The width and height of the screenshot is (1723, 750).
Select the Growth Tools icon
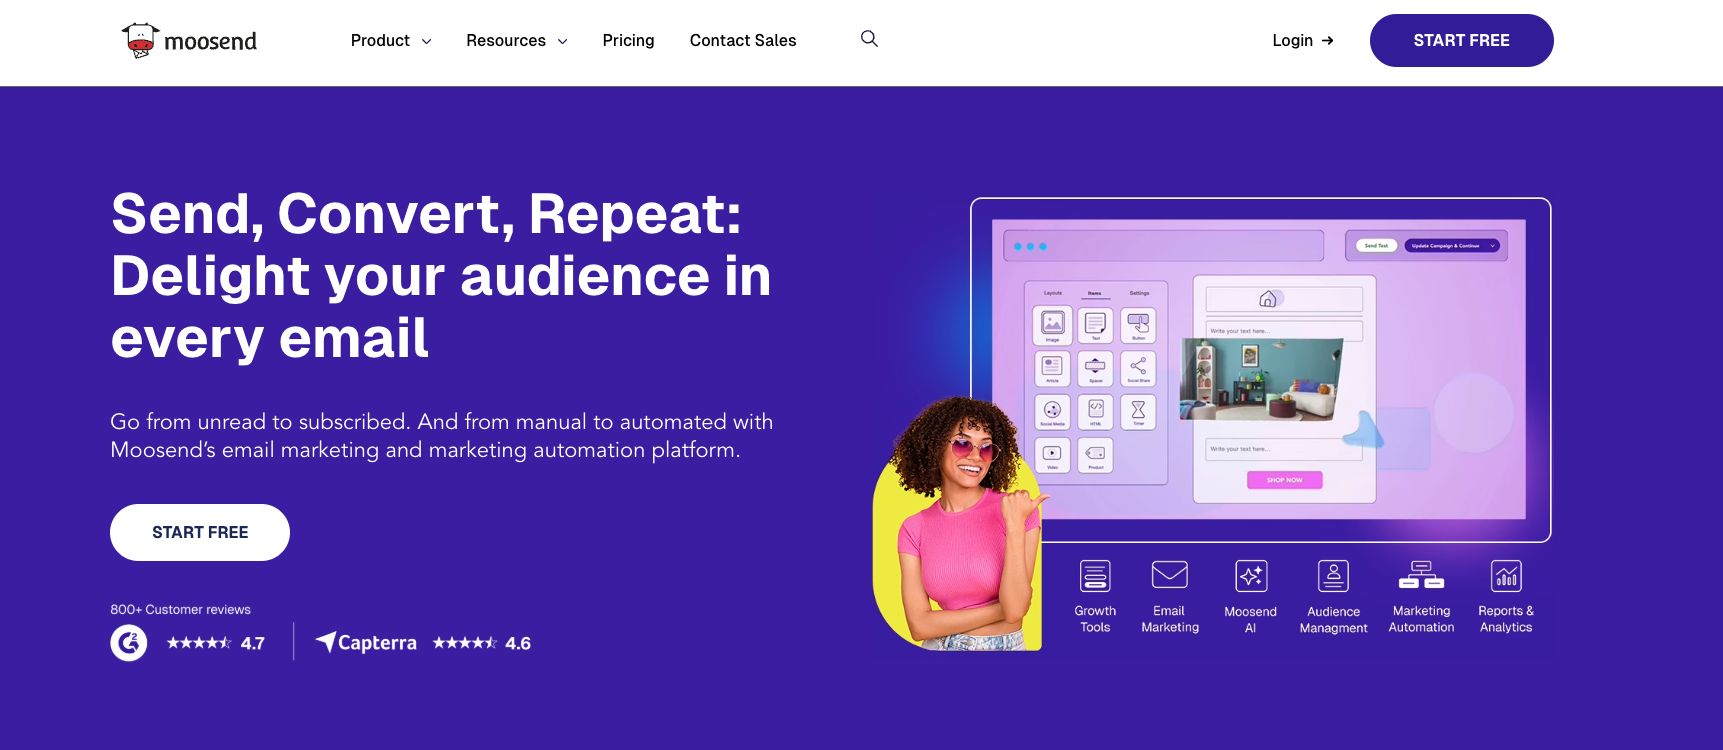tap(1095, 576)
